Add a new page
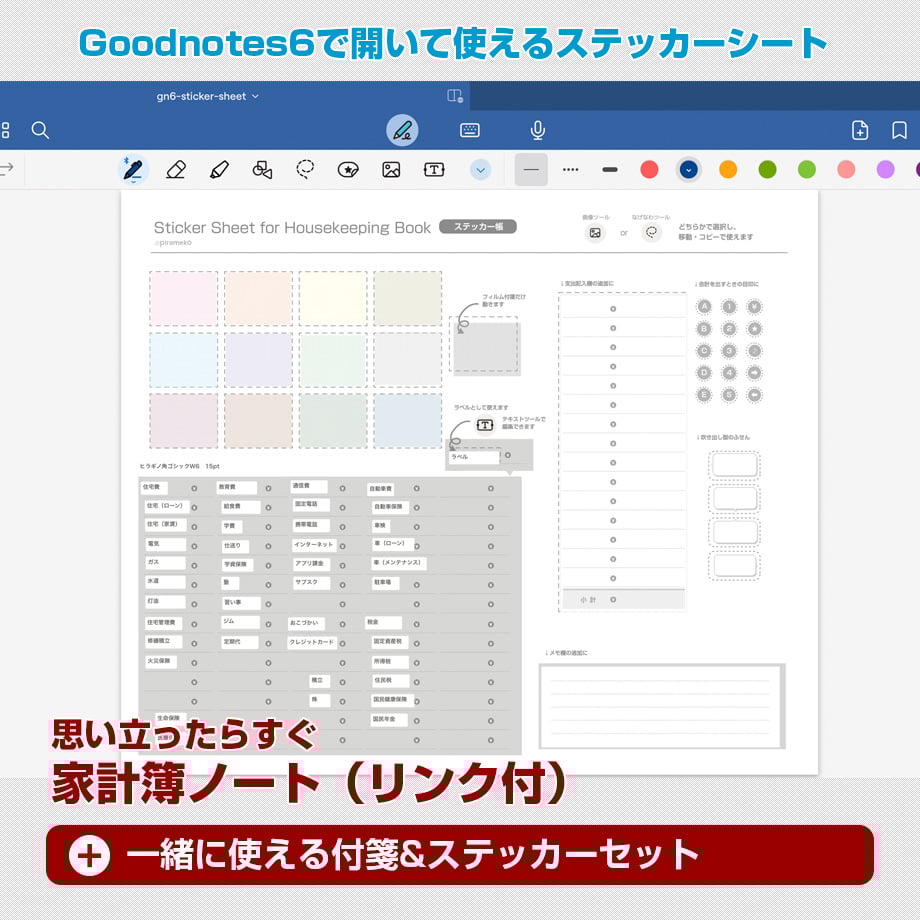The height and width of the screenshot is (920, 920). 860,130
